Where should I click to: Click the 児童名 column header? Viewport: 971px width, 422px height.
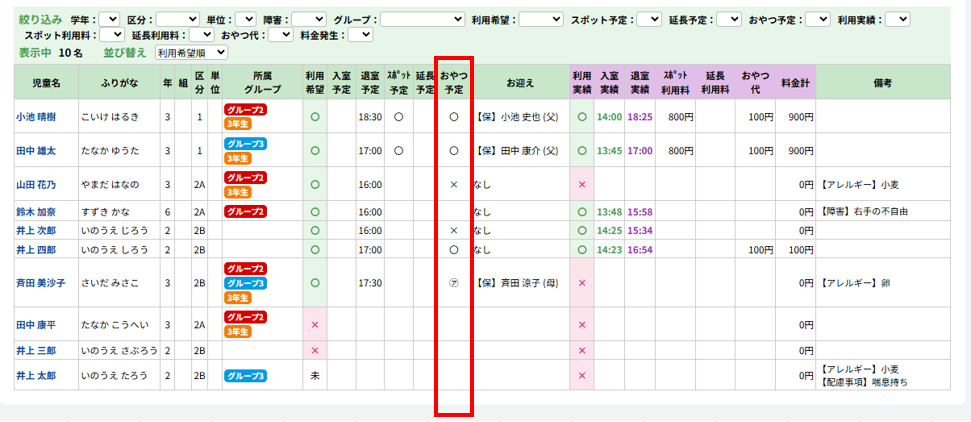coord(44,82)
